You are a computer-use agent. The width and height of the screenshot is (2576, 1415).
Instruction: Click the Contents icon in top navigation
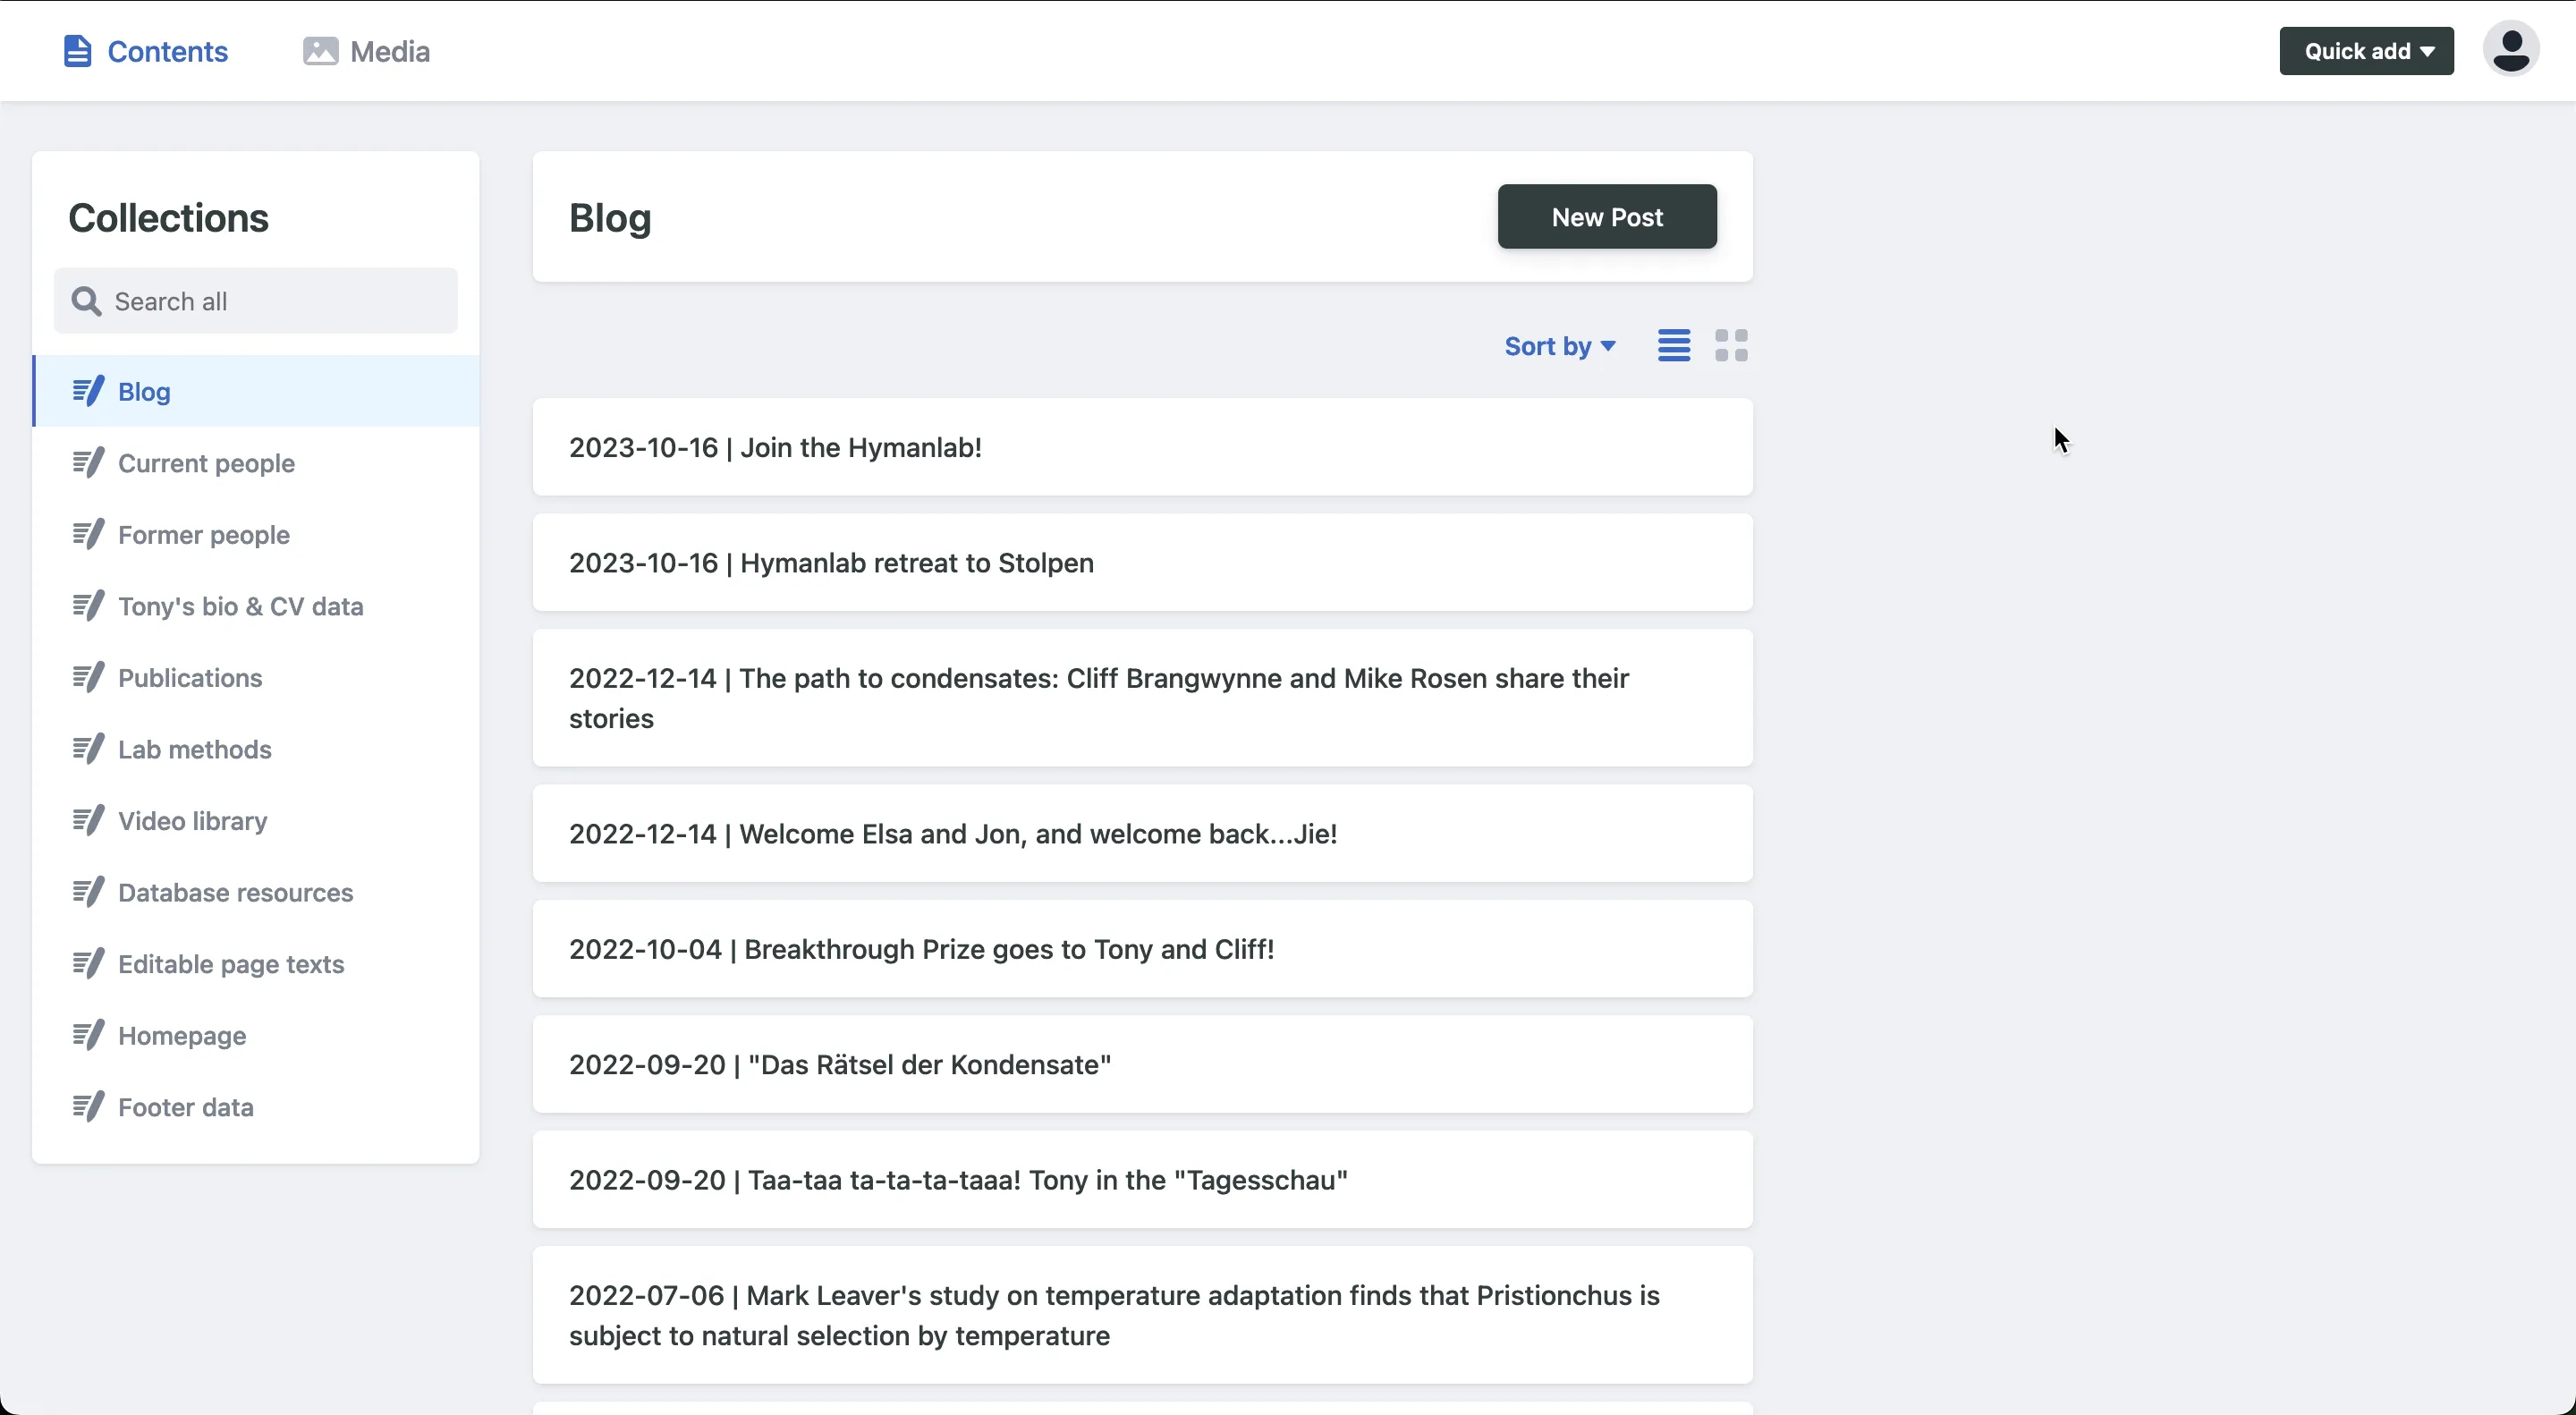tap(79, 50)
